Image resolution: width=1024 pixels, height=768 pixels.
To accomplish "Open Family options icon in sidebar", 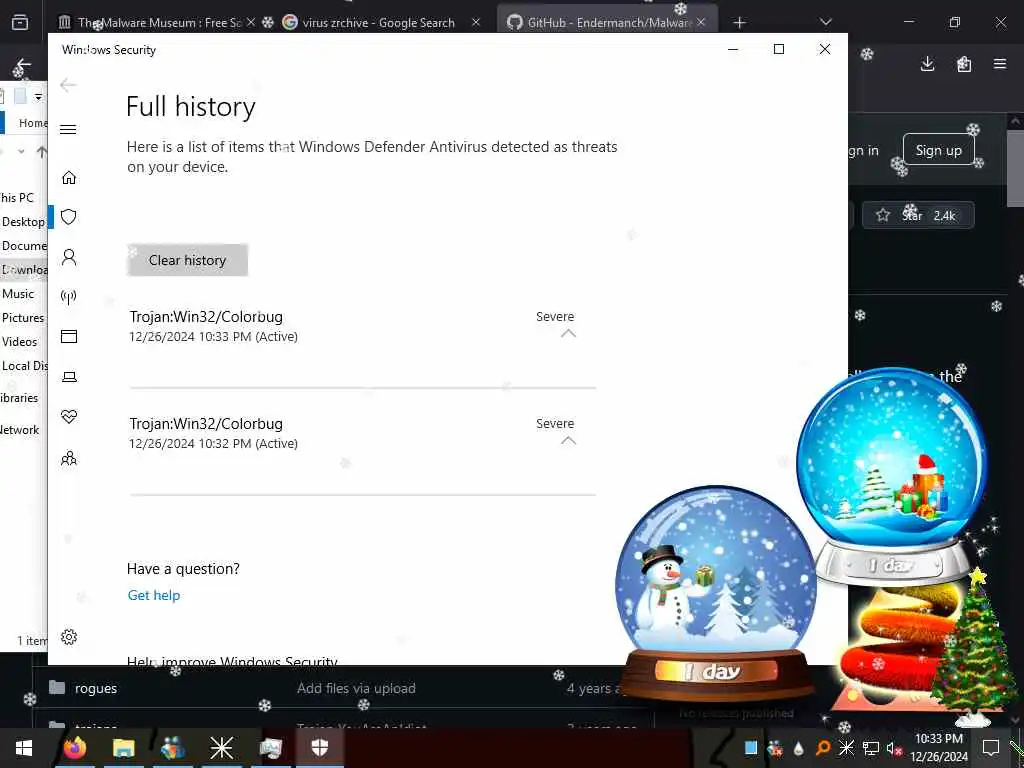I will coord(69,458).
